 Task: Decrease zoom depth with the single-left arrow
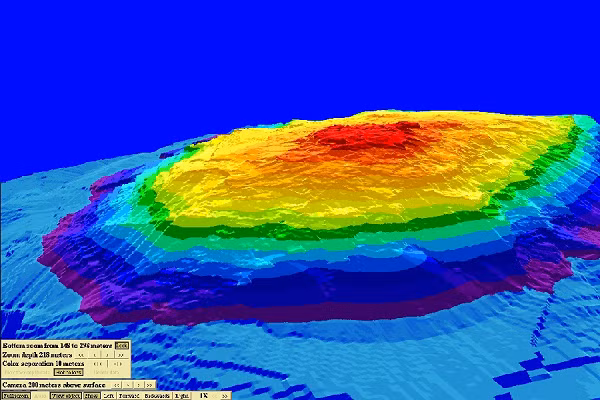(95, 354)
